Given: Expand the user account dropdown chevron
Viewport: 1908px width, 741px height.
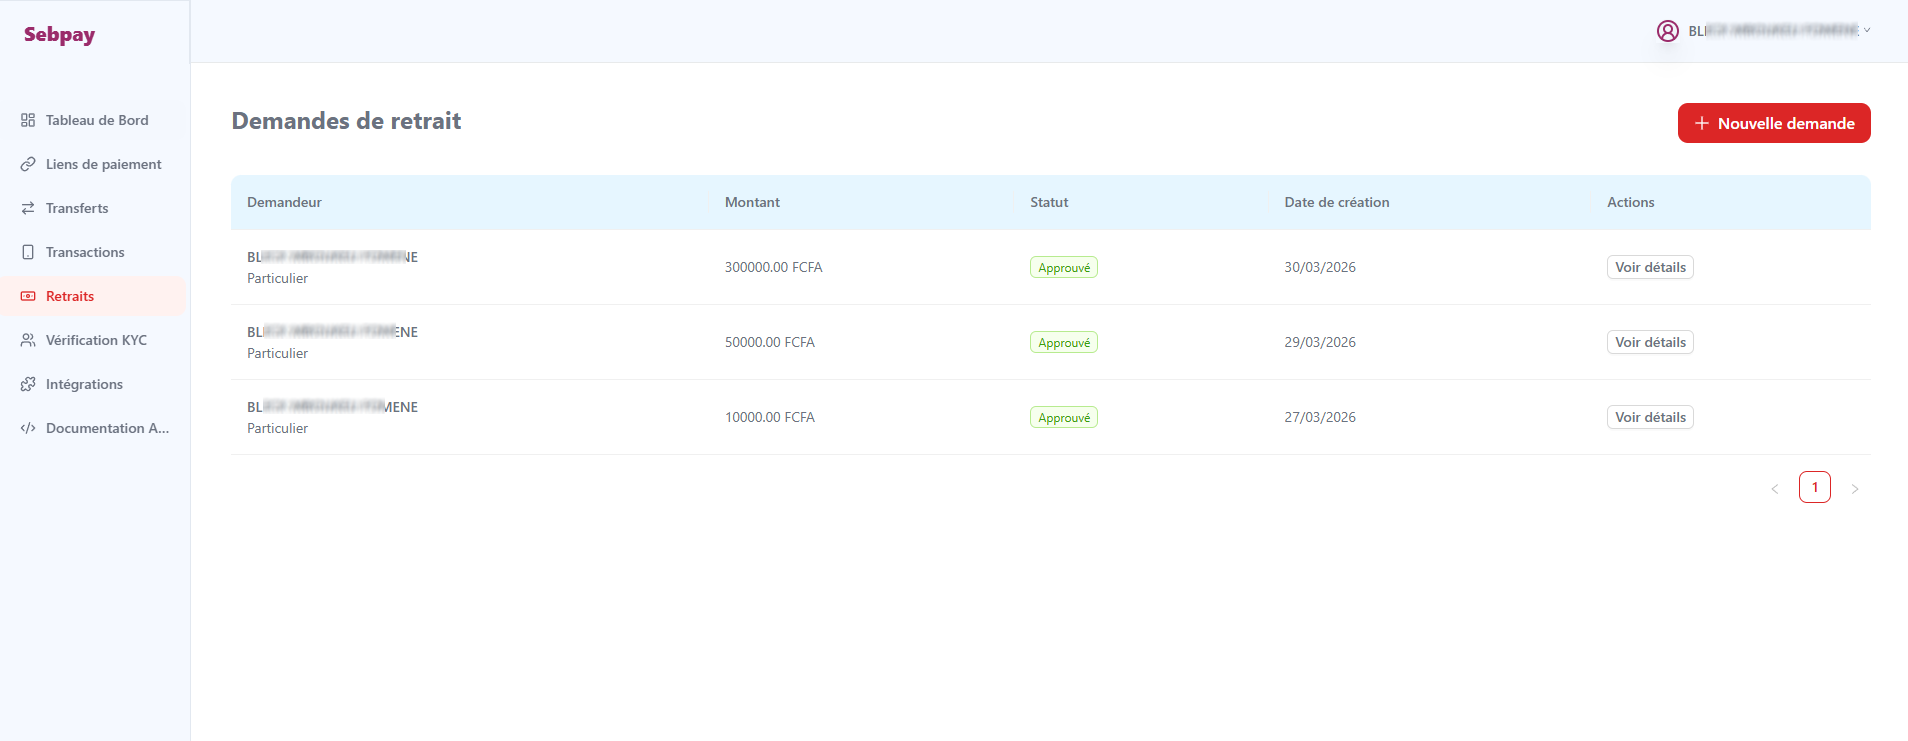Looking at the screenshot, I should [x=1867, y=31].
